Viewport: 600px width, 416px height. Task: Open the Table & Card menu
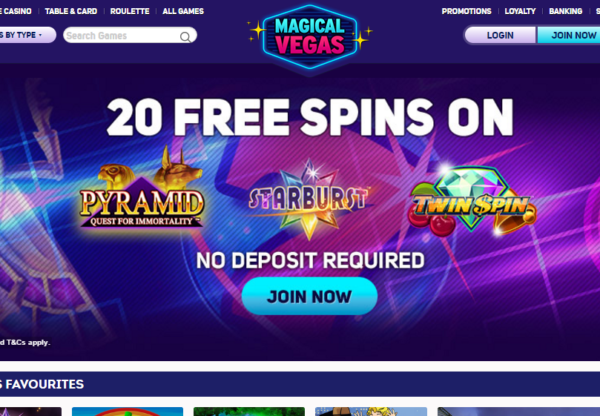pos(71,11)
